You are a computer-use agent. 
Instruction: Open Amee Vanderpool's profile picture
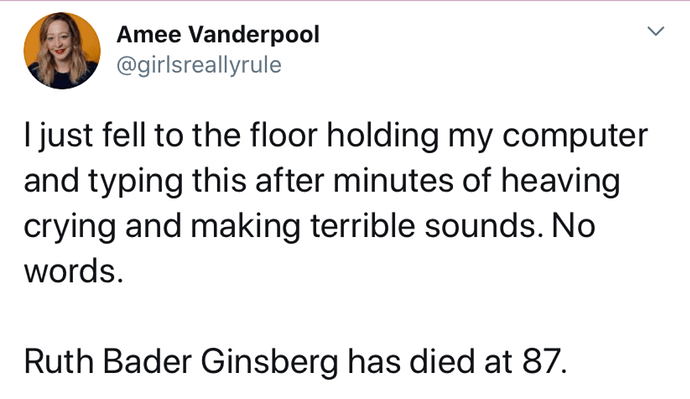pos(62,51)
